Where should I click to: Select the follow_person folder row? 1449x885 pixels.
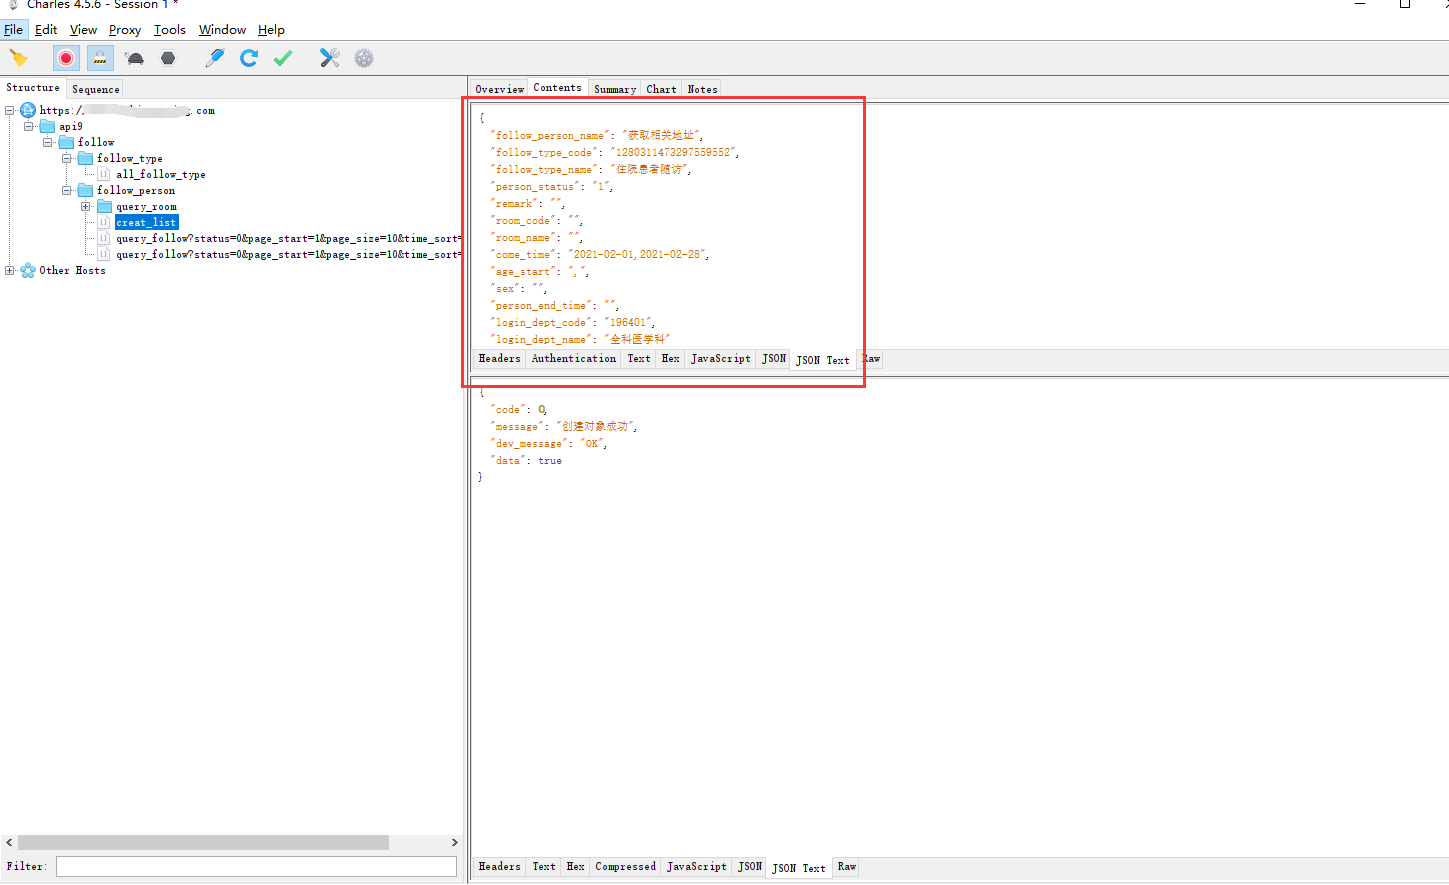click(136, 190)
